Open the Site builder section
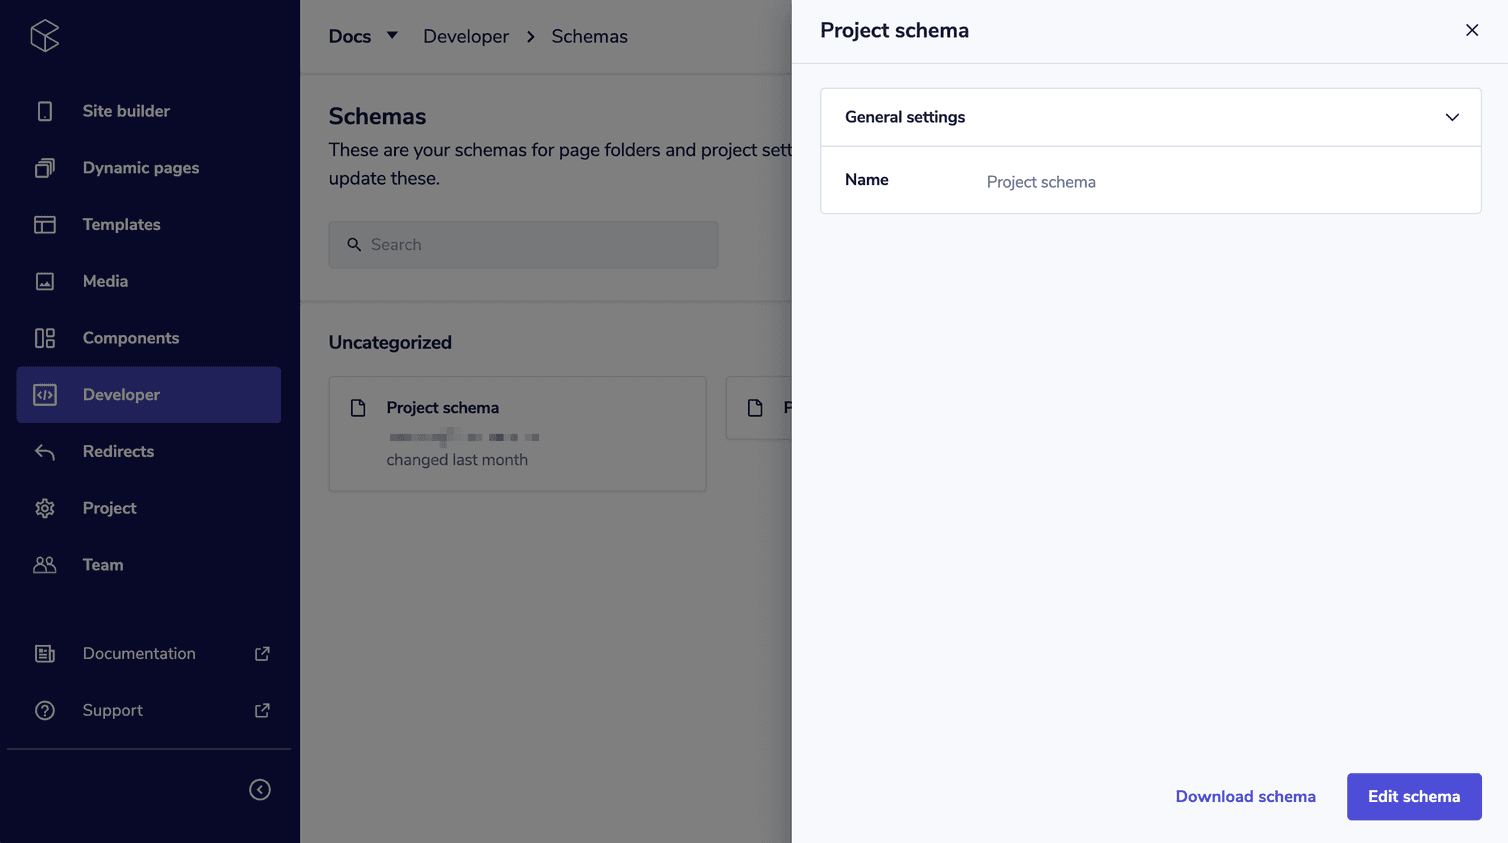1508x843 pixels. pos(126,110)
